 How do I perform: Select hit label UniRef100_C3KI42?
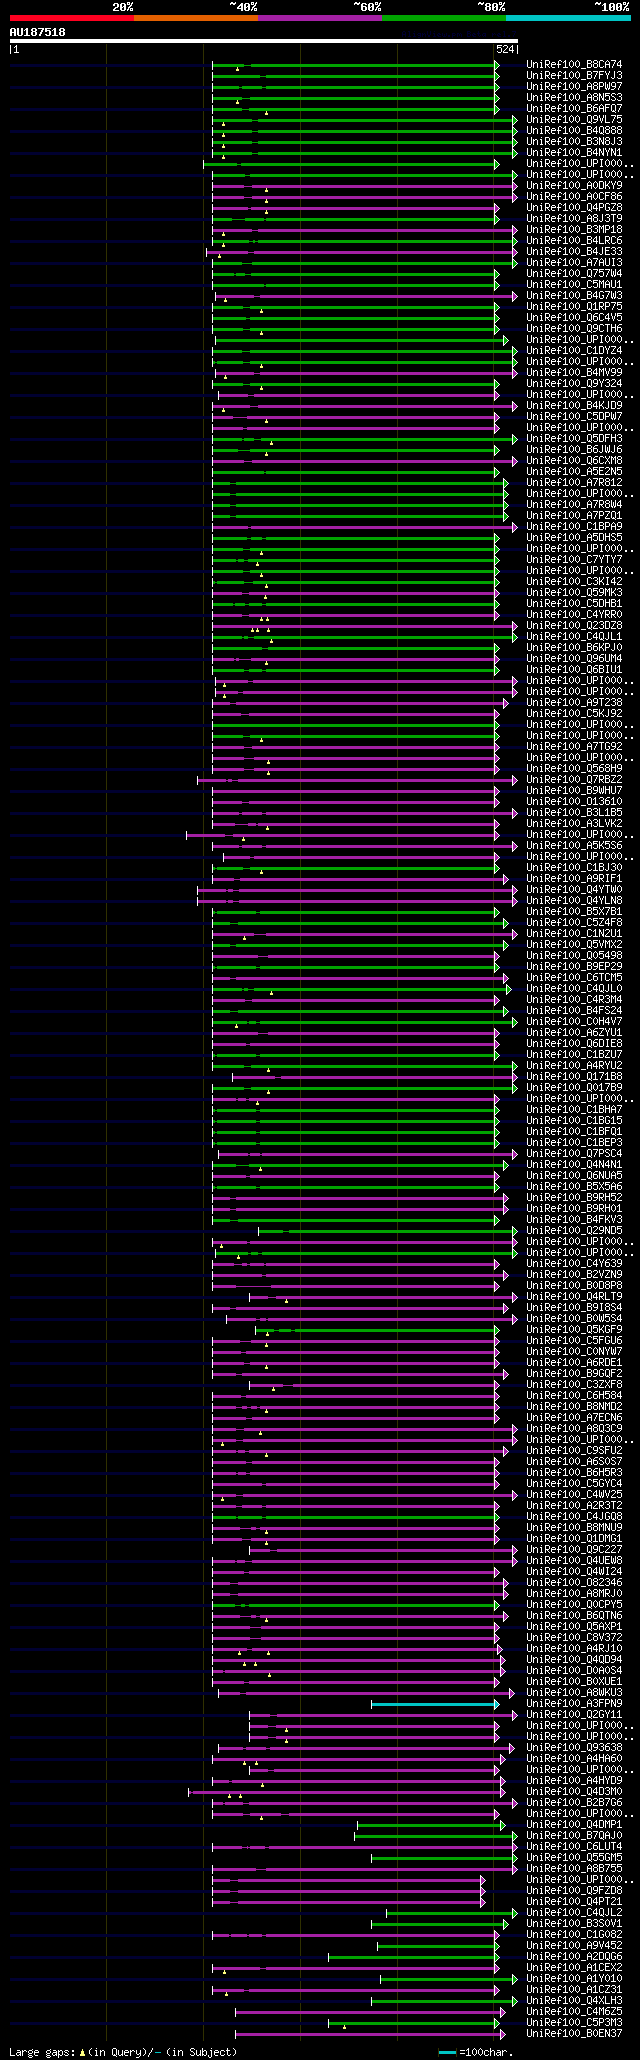[x=574, y=581]
